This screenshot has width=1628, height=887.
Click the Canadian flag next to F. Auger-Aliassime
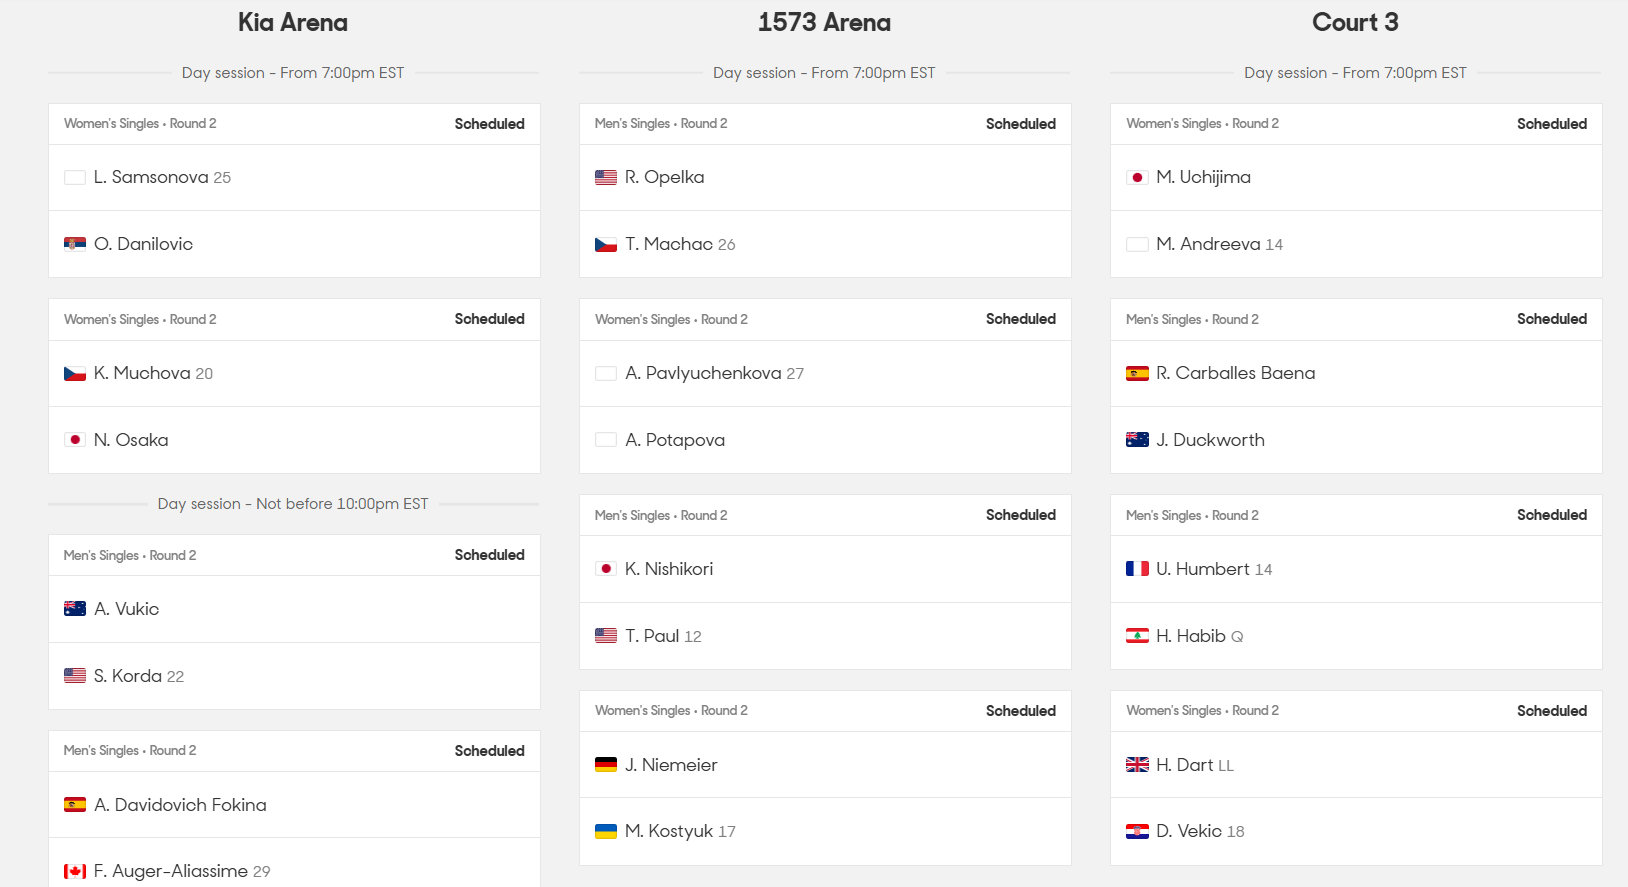pos(75,871)
